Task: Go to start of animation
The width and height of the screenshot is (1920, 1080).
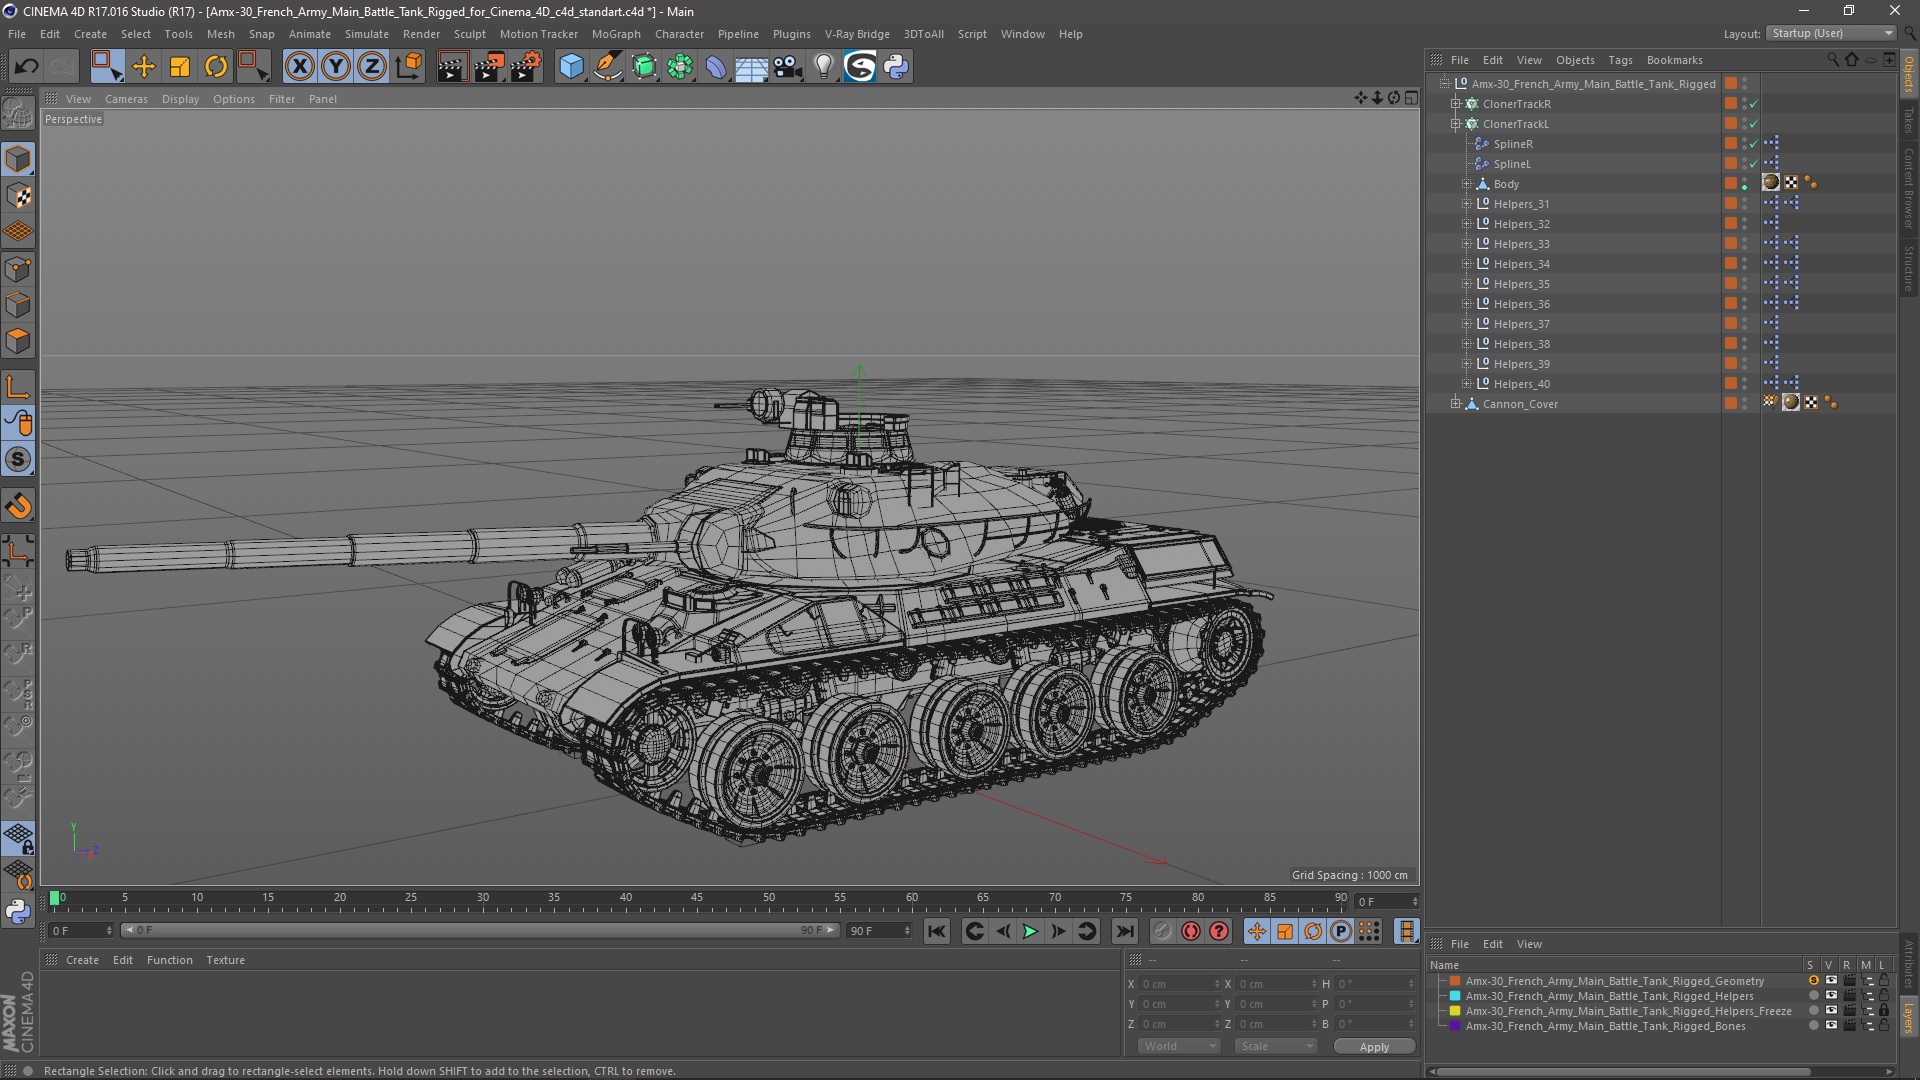Action: pyautogui.click(x=937, y=931)
